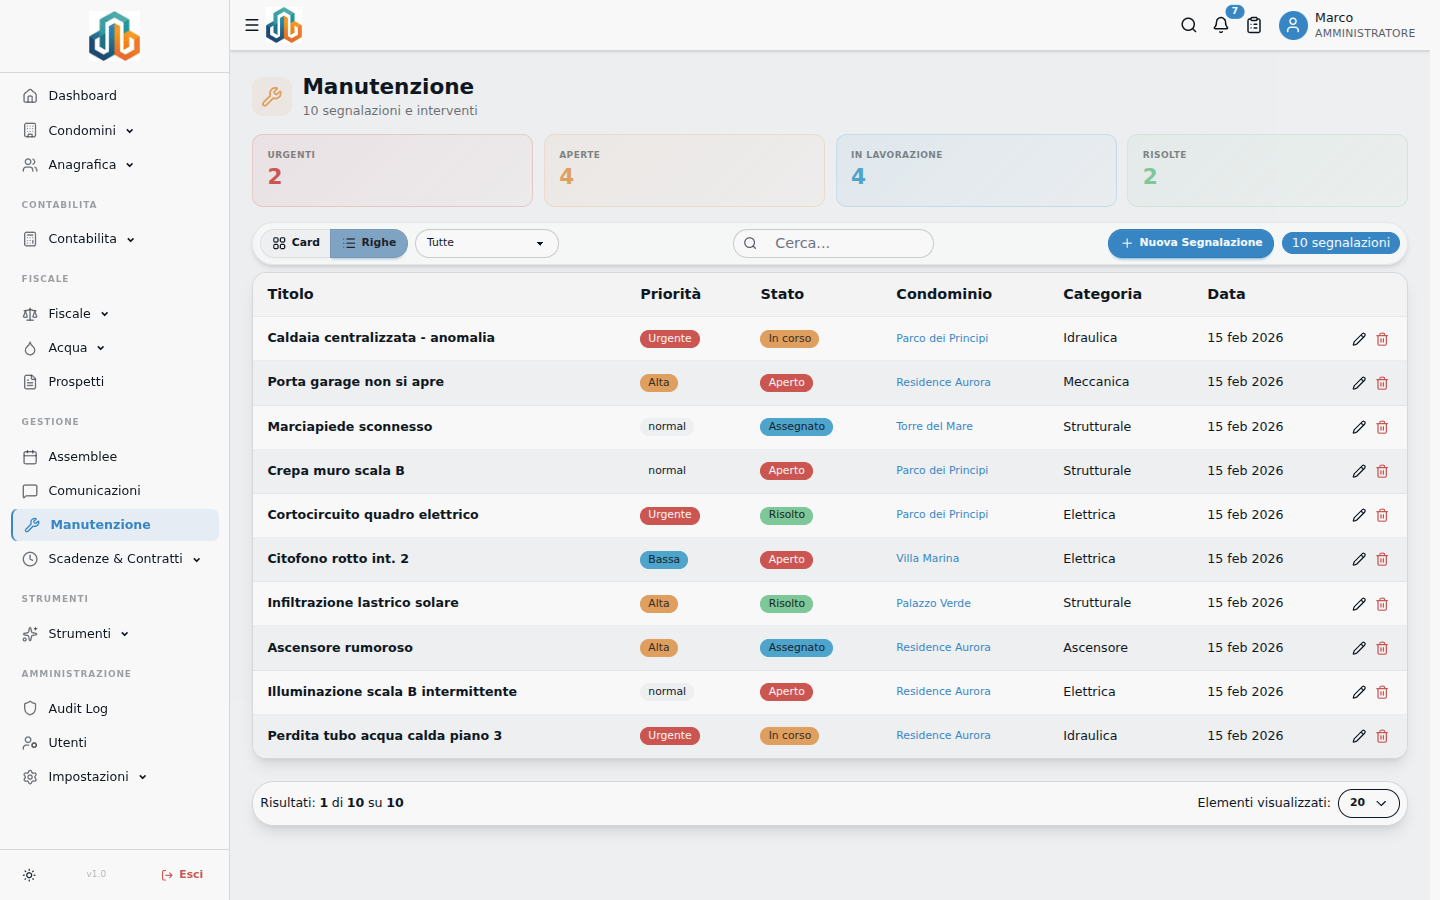Click the Aperte summary card
This screenshot has height=900, width=1440.
point(684,170)
